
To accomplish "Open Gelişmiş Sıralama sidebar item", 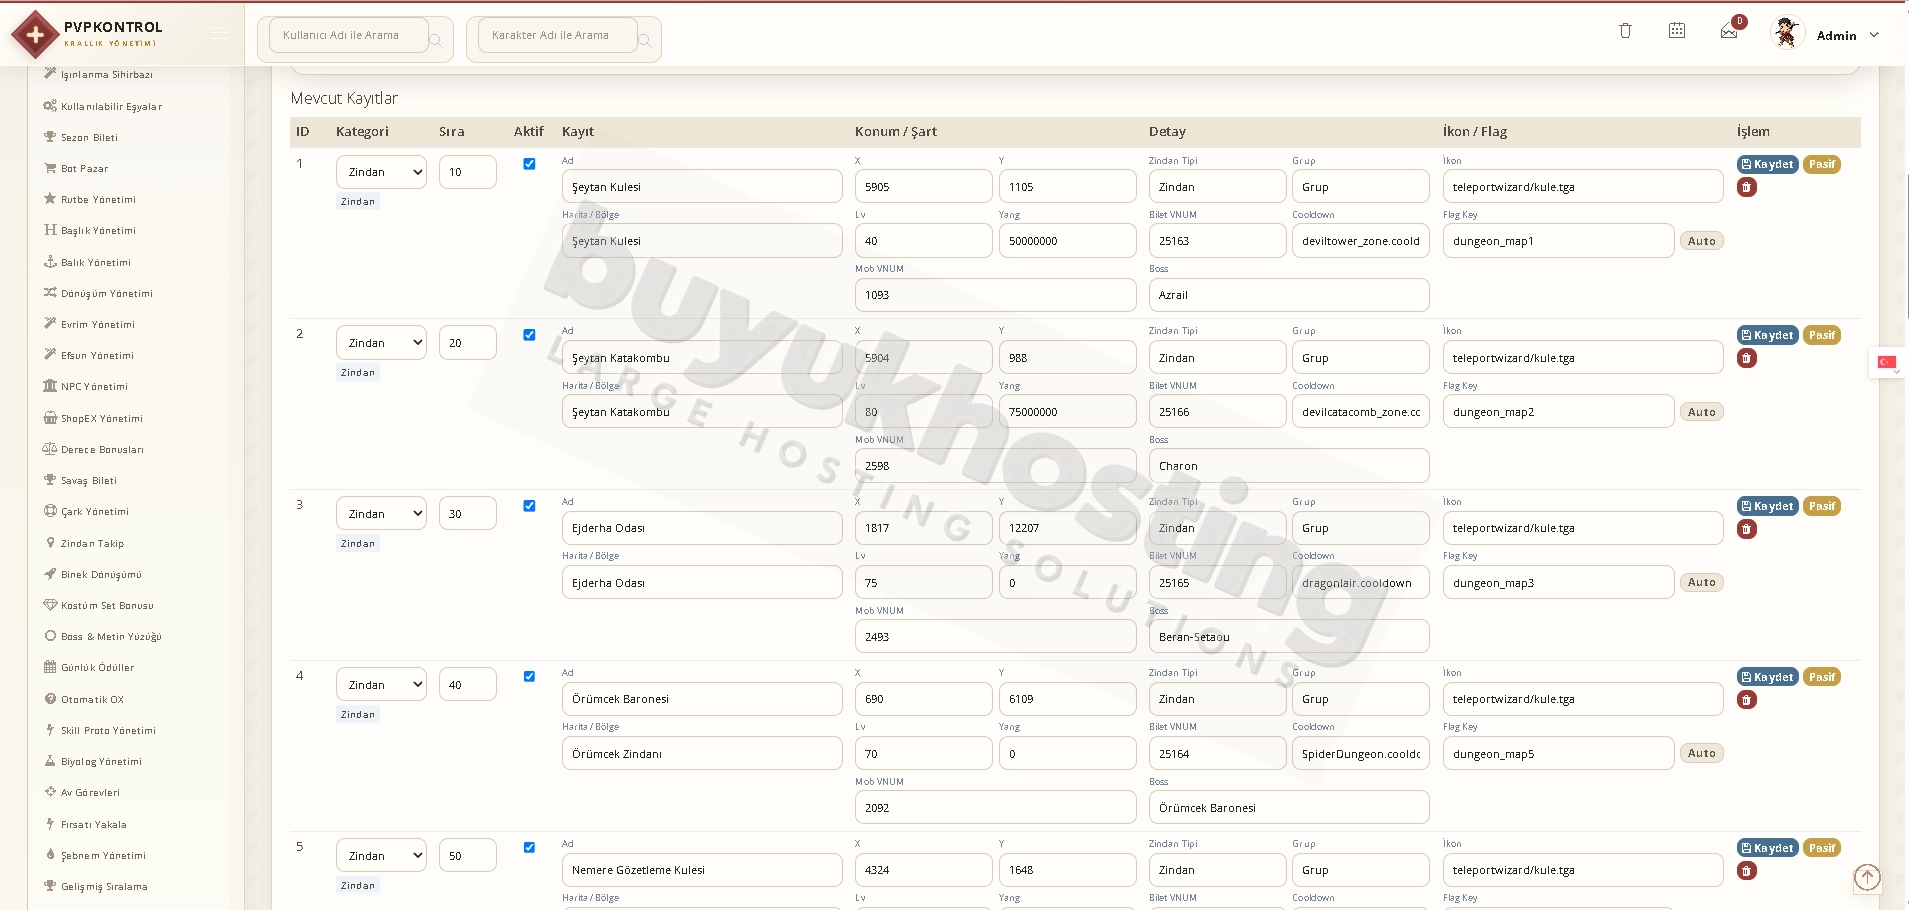I will tap(104, 887).
